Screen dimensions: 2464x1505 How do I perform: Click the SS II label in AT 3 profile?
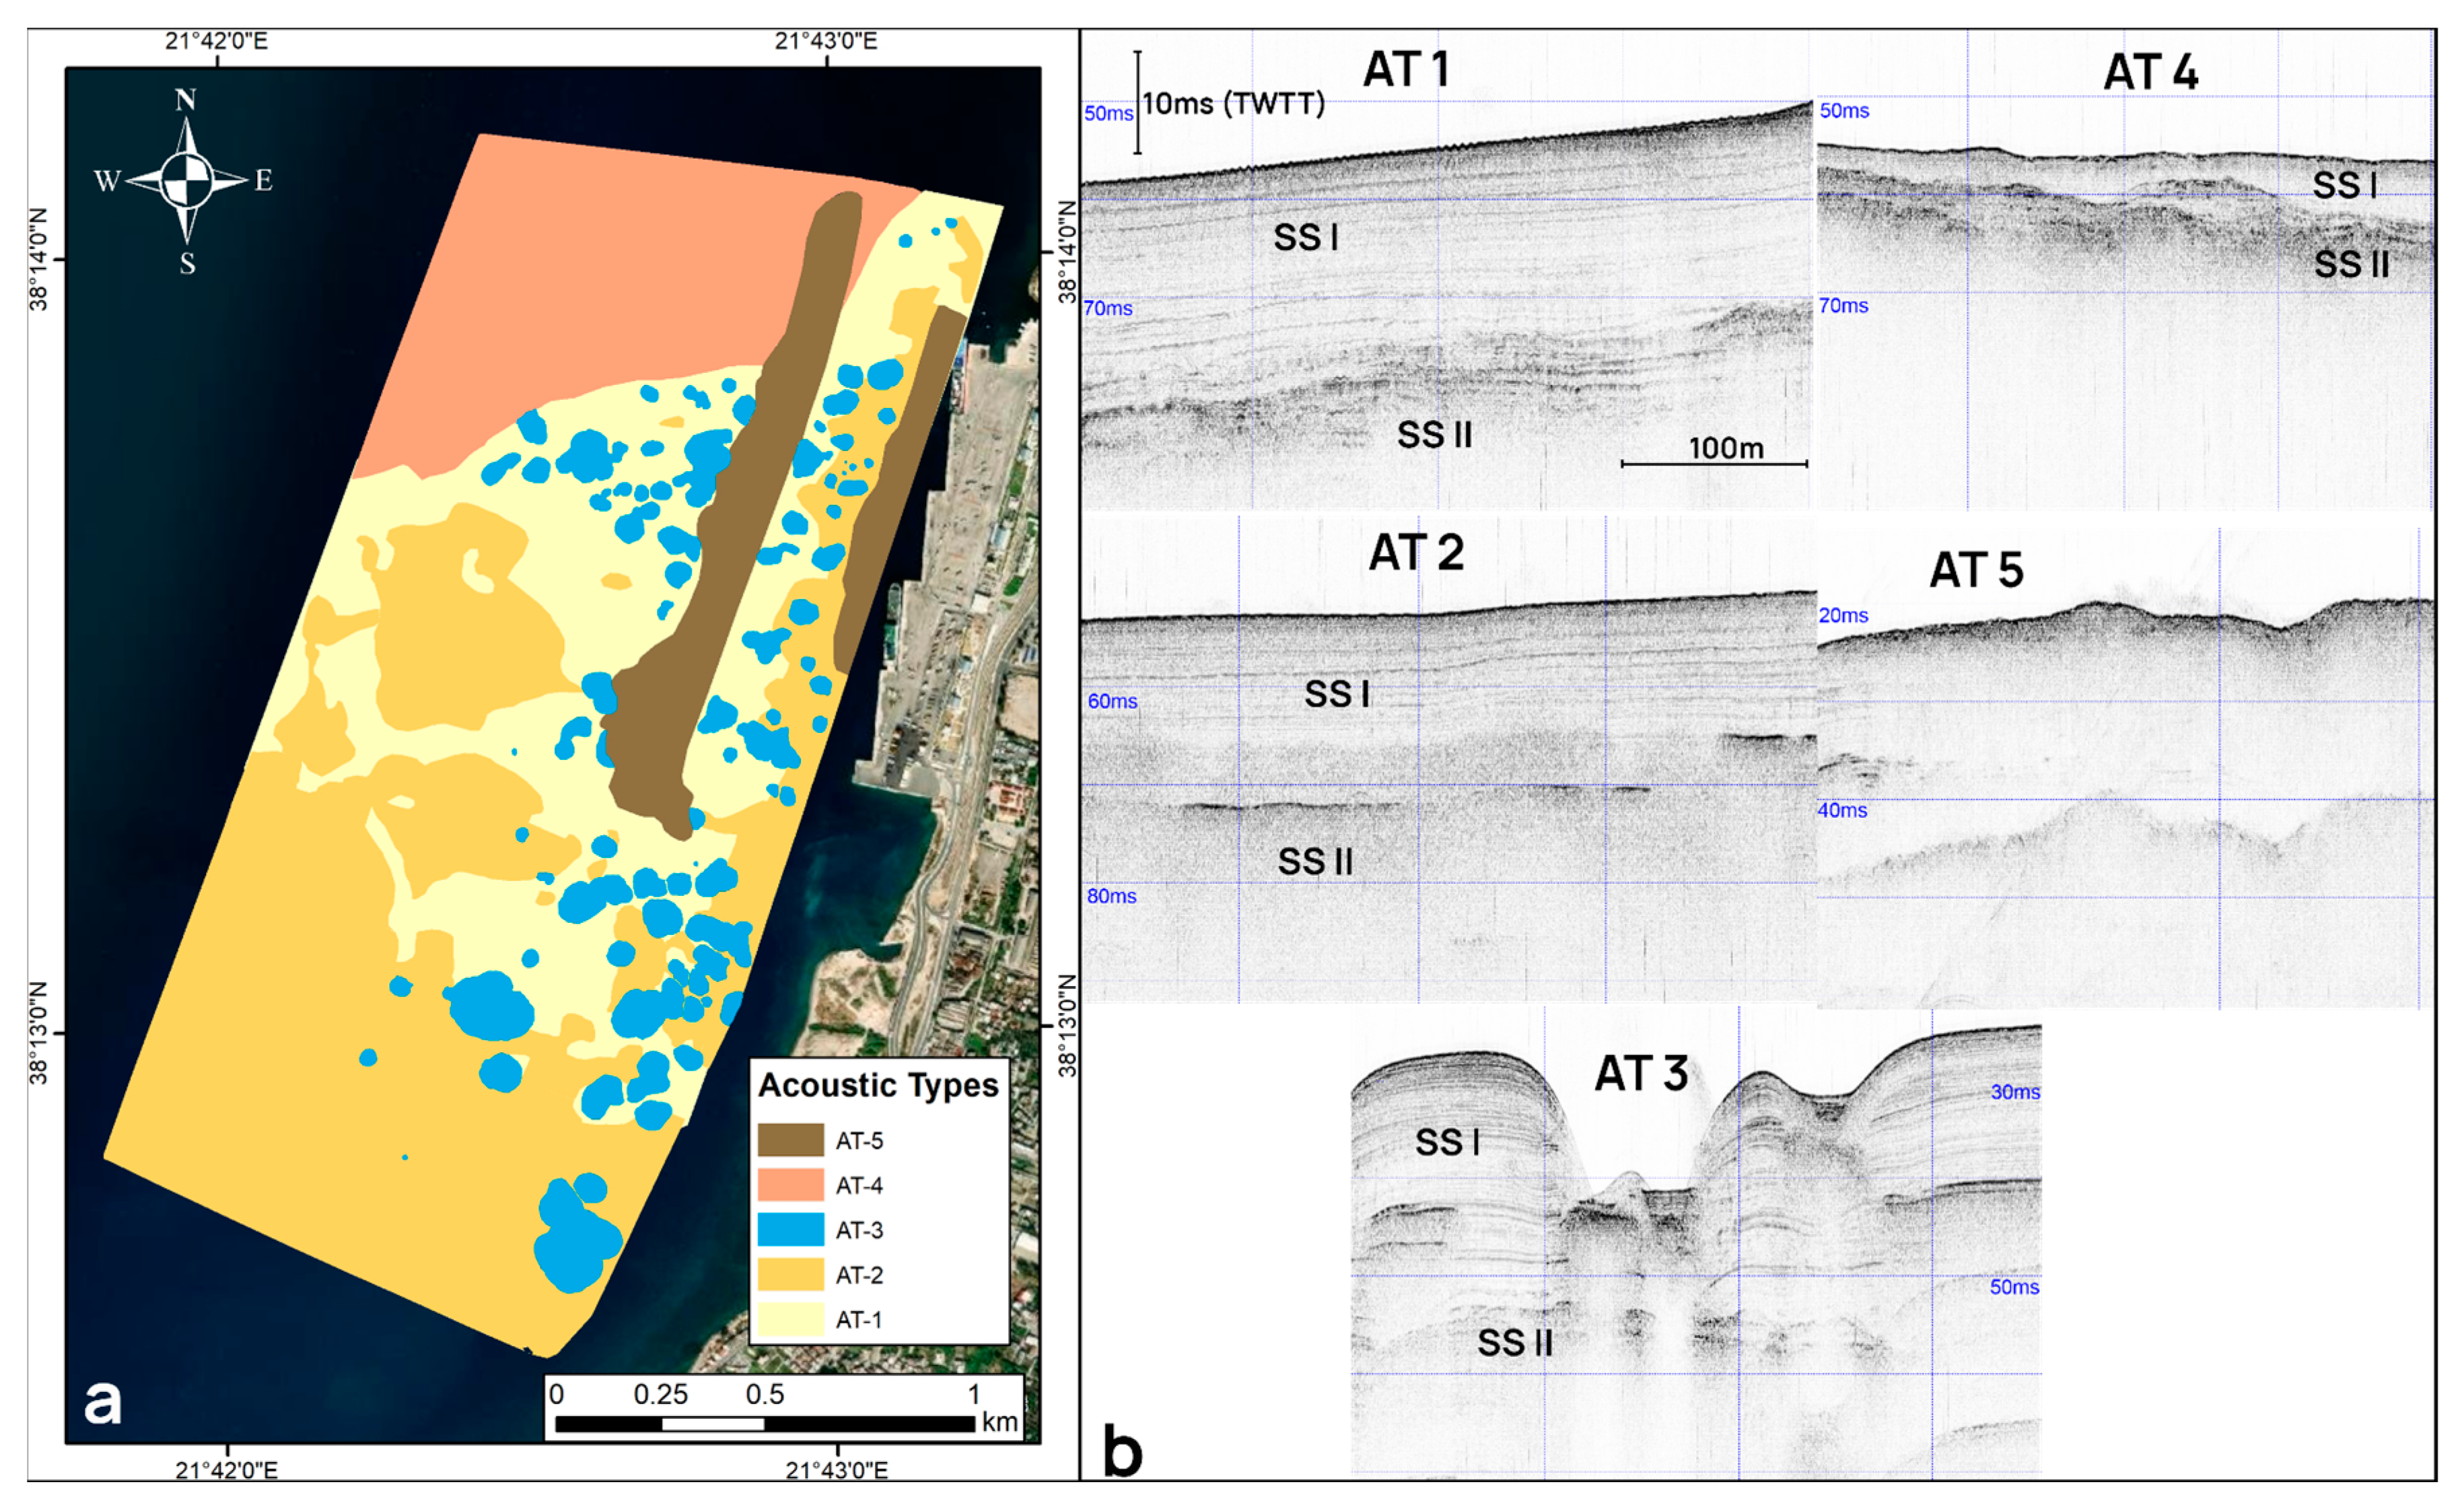pos(1514,1343)
